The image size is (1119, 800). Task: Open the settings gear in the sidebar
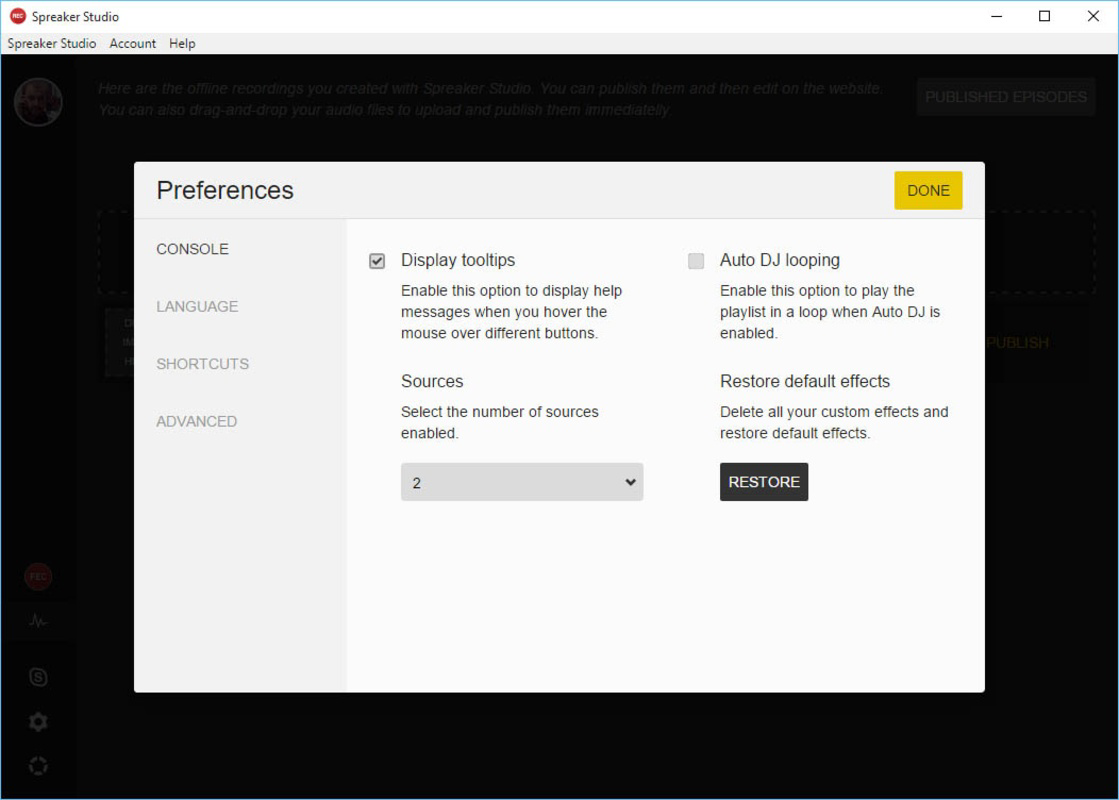[x=38, y=721]
